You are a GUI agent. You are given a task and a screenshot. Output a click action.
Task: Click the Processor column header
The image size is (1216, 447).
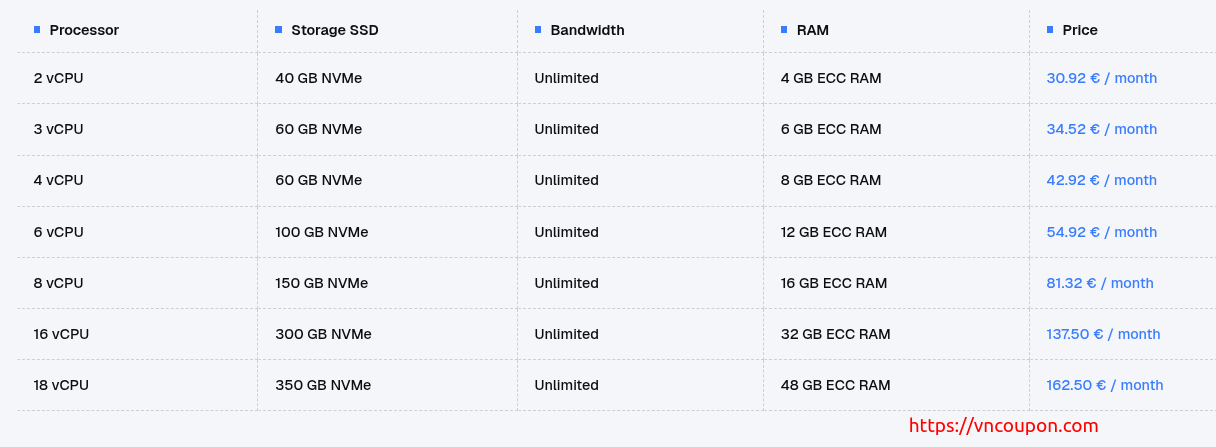coord(84,30)
